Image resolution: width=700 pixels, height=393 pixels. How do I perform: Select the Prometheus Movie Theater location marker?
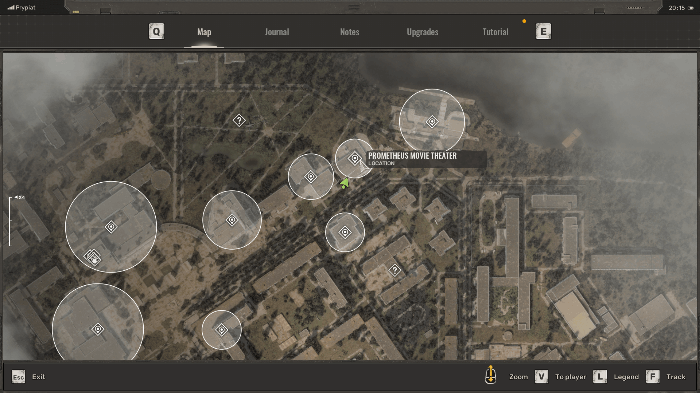tap(354, 158)
